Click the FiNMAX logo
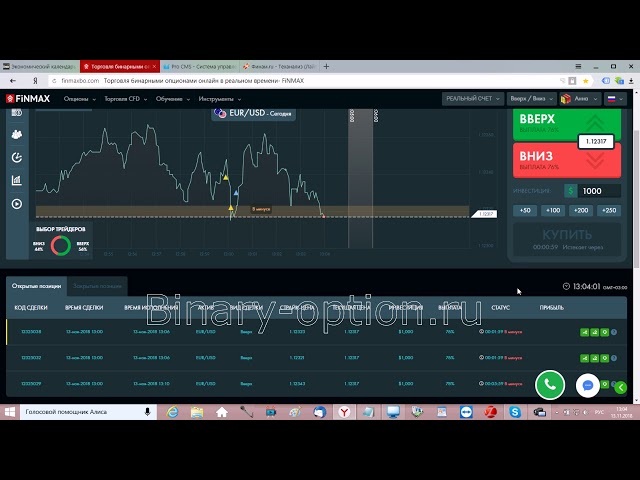Viewport: 640px width, 480px height. click(x=28, y=99)
